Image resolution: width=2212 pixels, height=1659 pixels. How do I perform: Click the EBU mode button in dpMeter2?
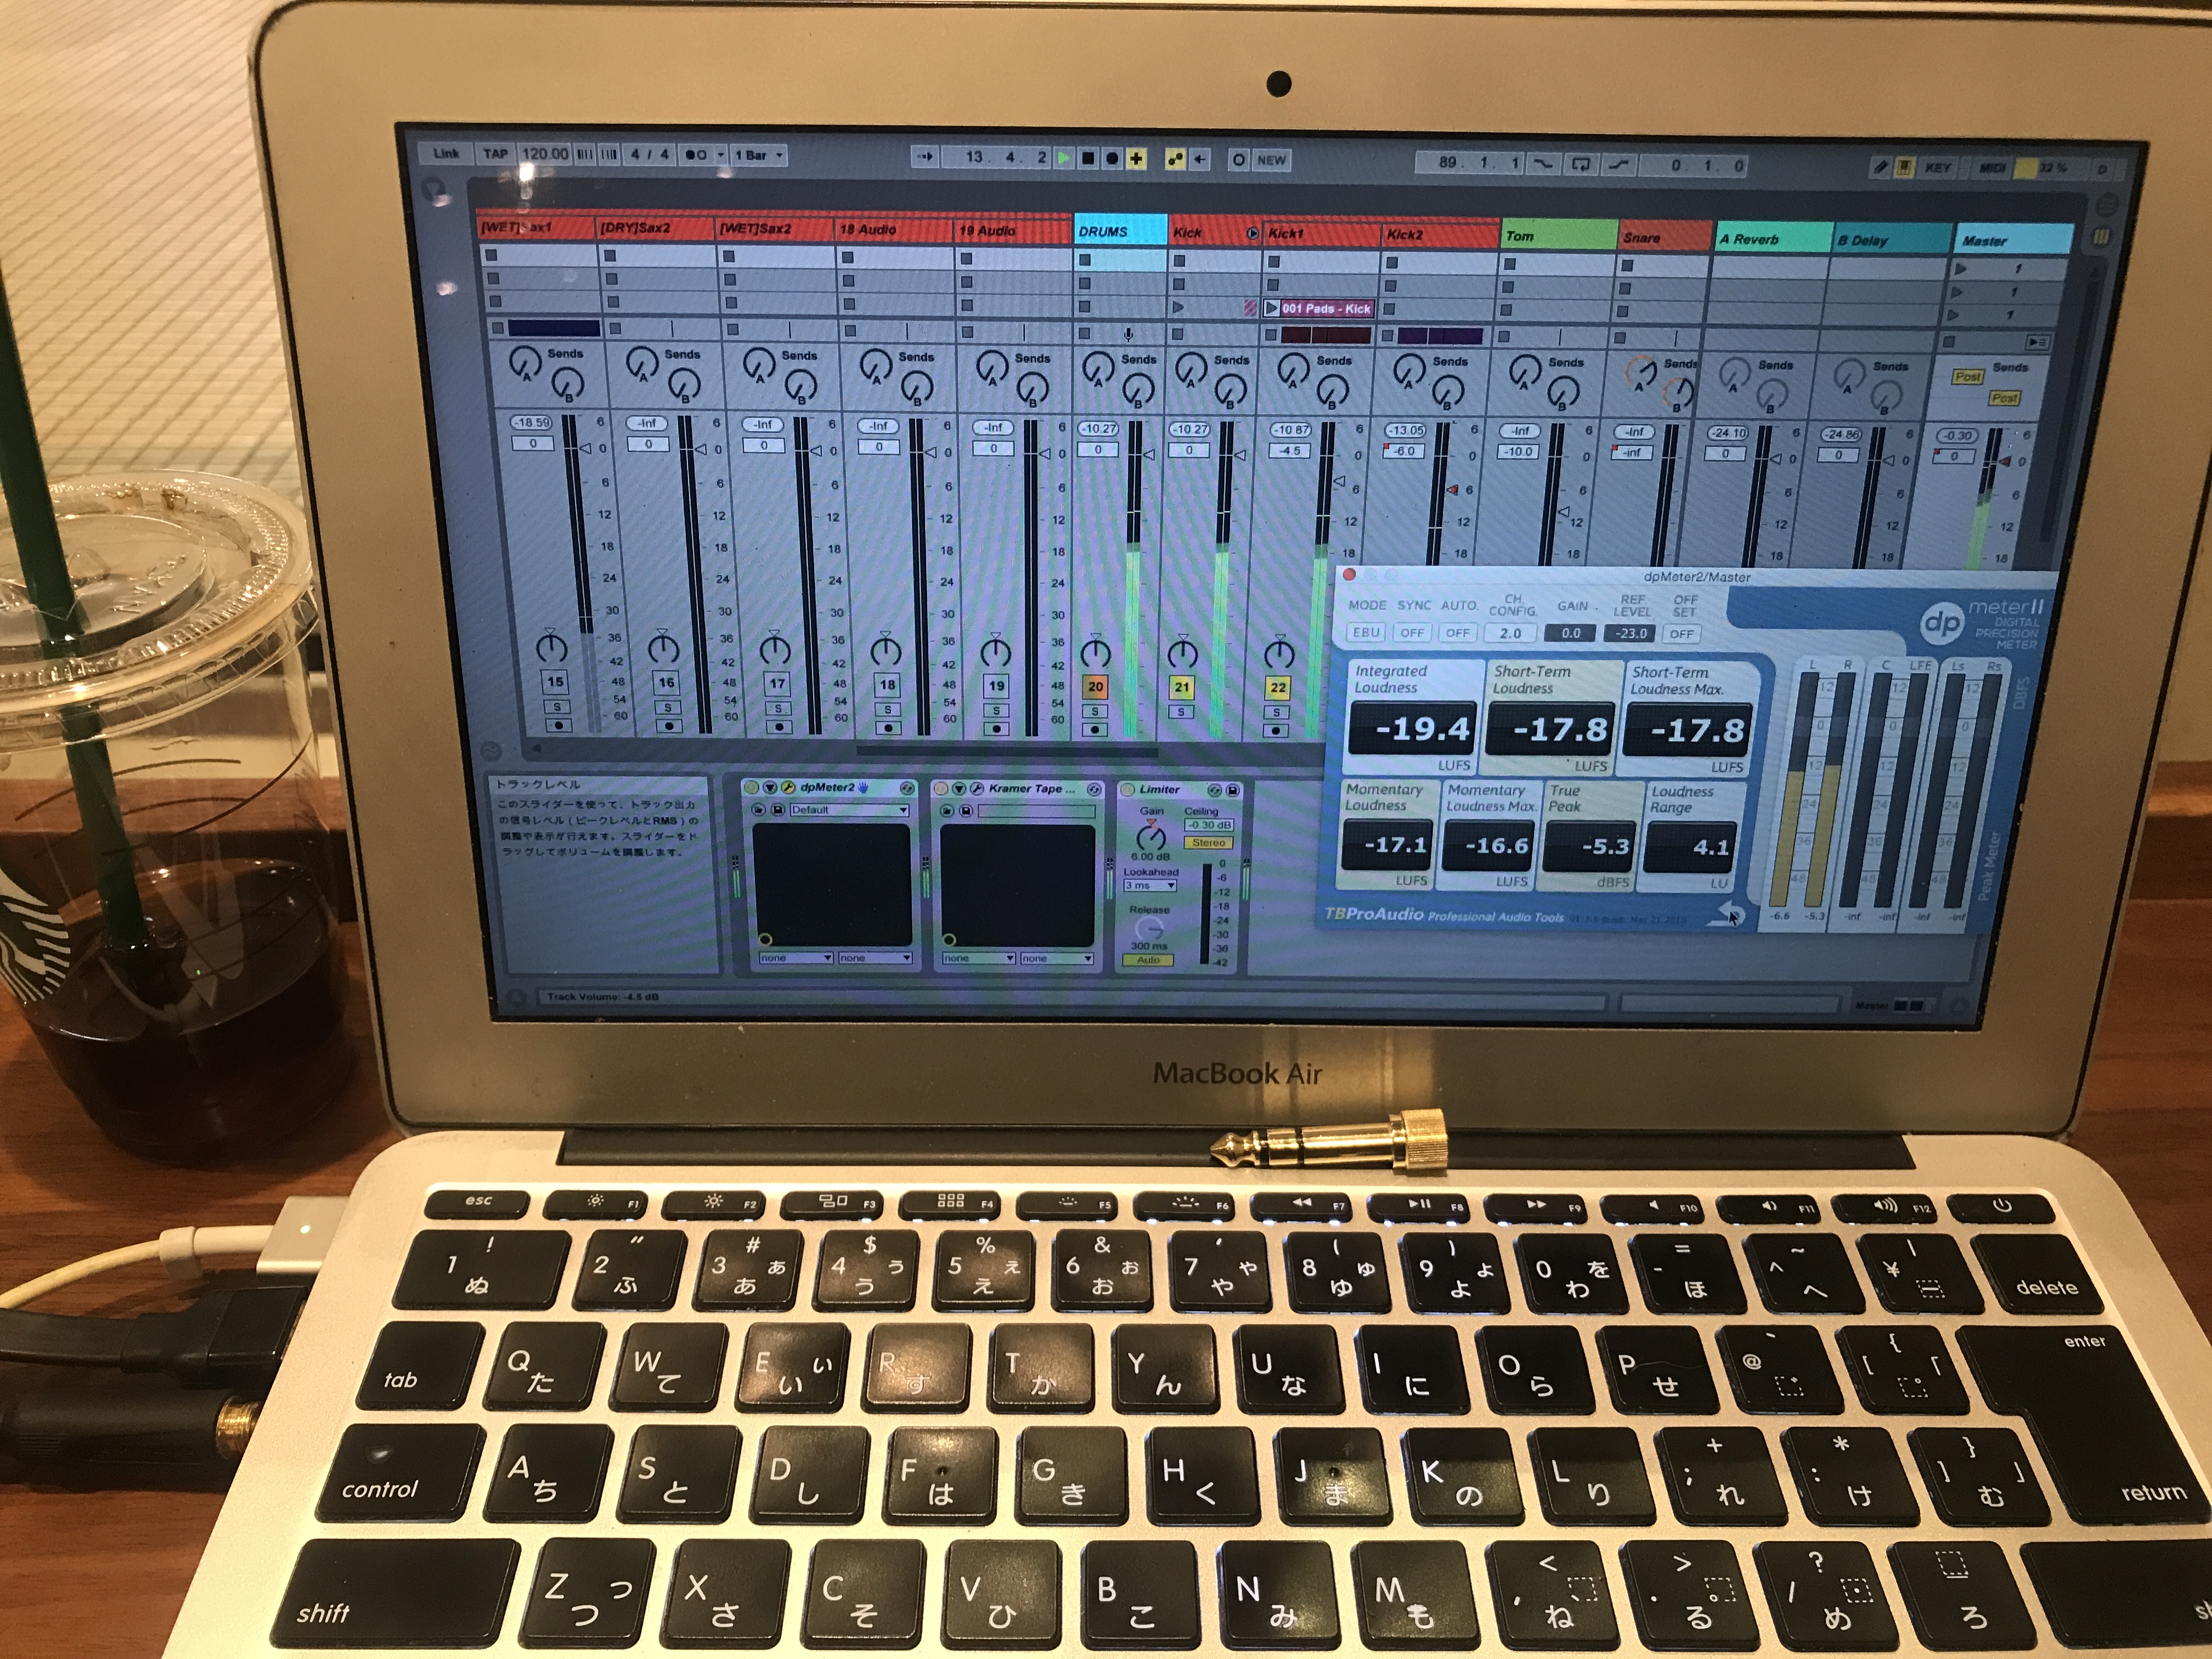coord(1365,632)
